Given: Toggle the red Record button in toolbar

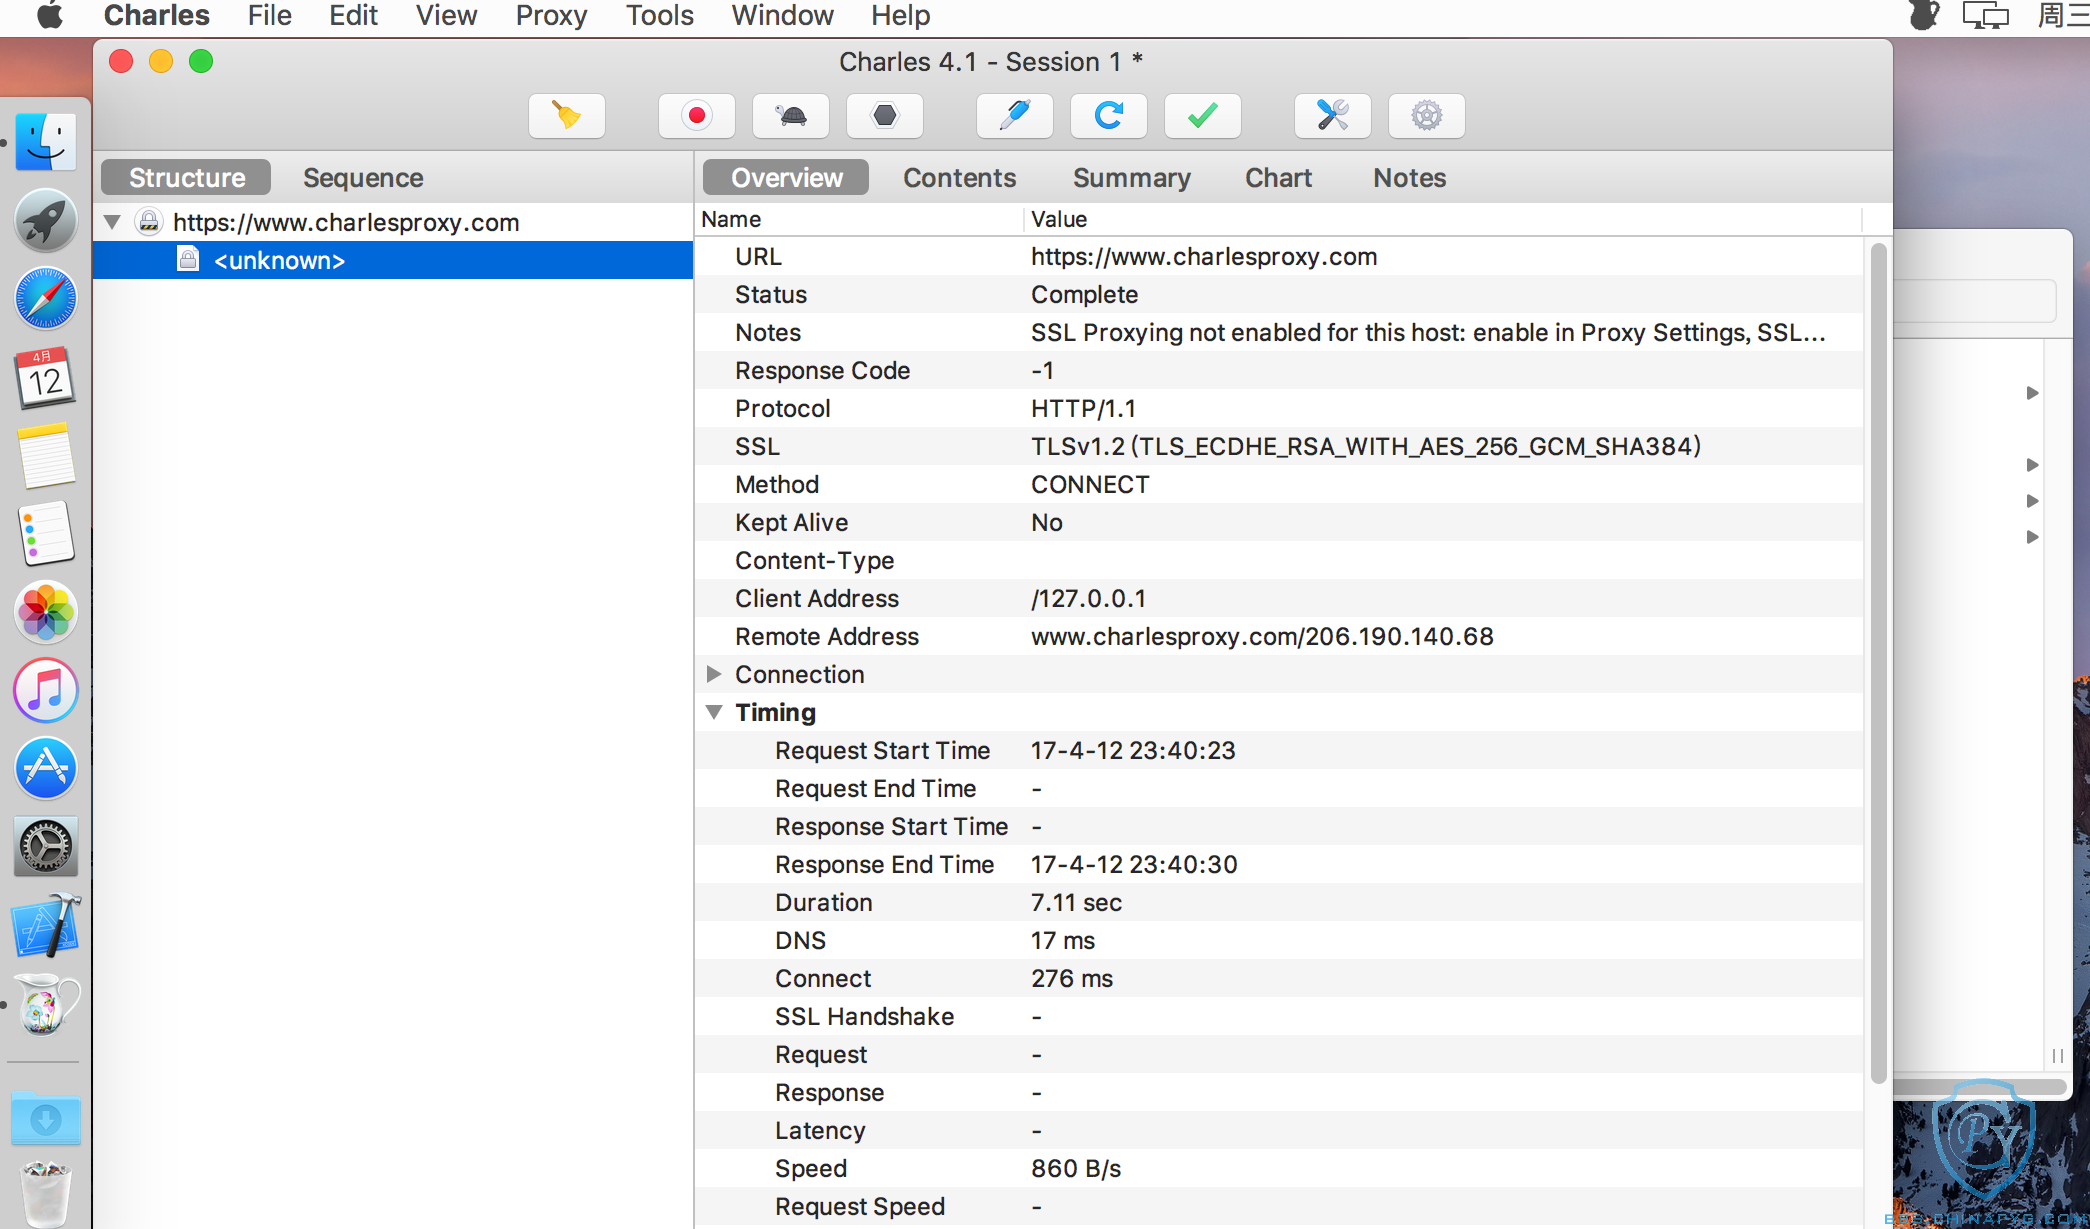Looking at the screenshot, I should [x=697, y=116].
